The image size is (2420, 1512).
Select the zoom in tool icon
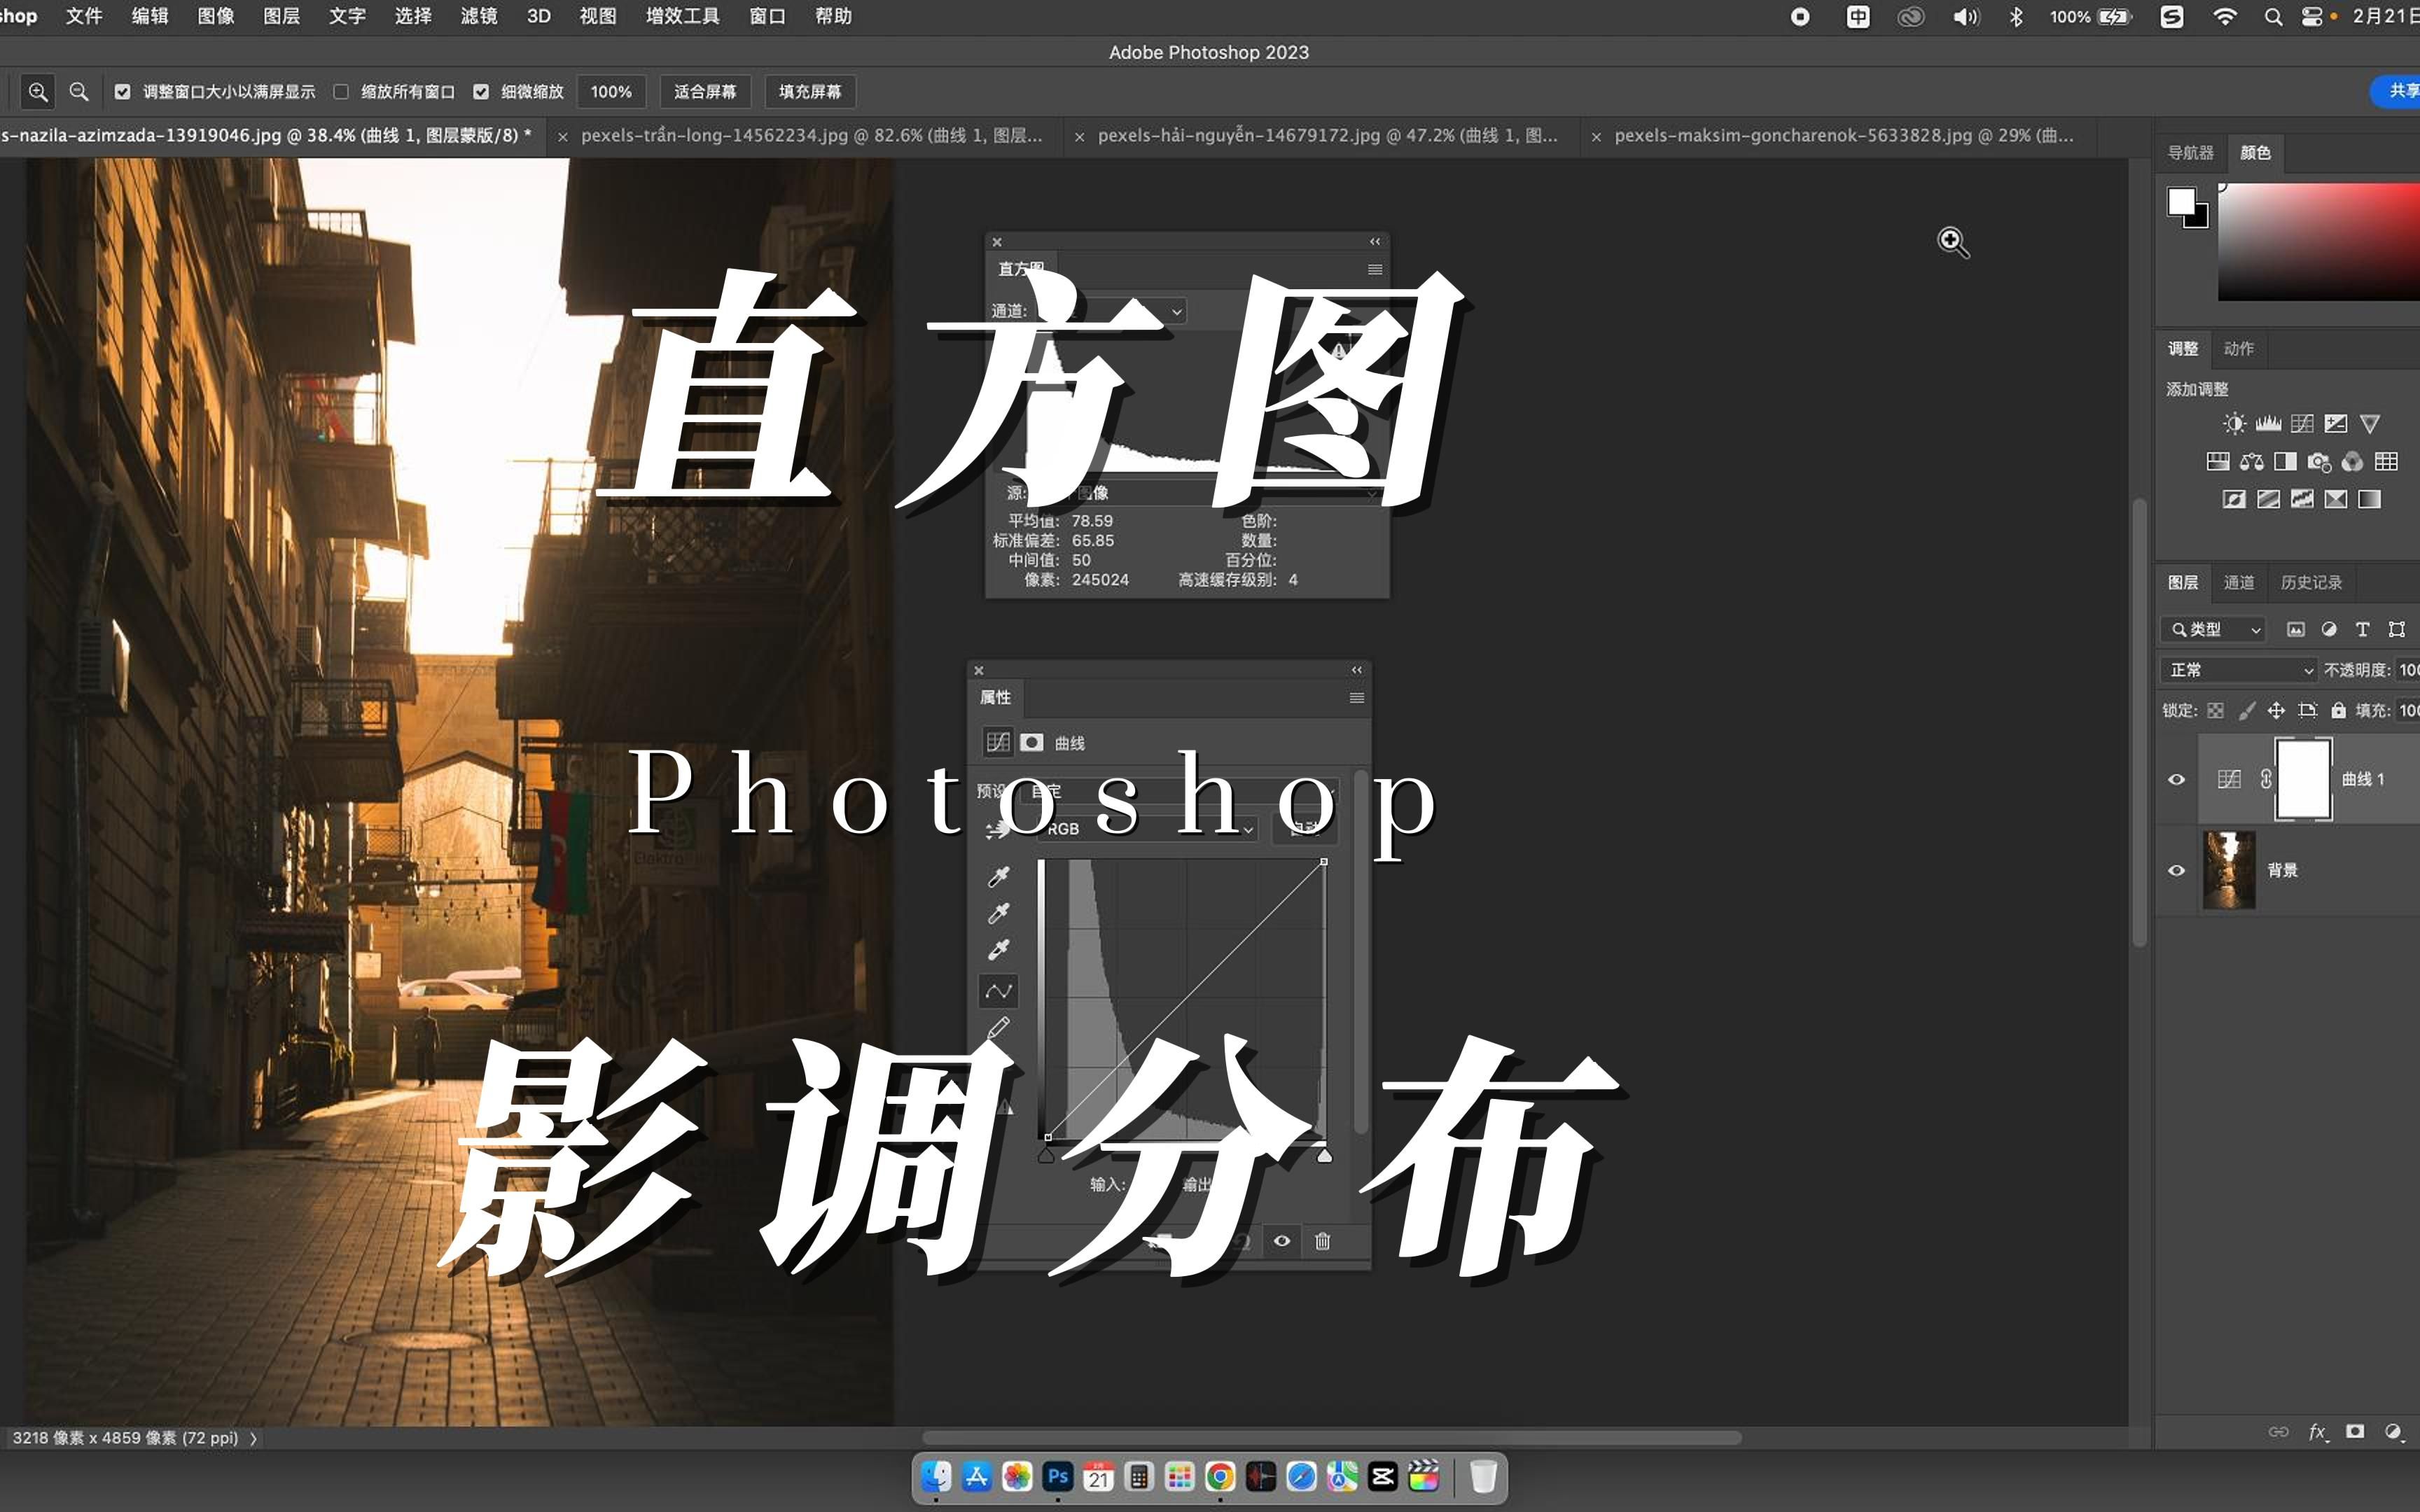click(x=38, y=92)
